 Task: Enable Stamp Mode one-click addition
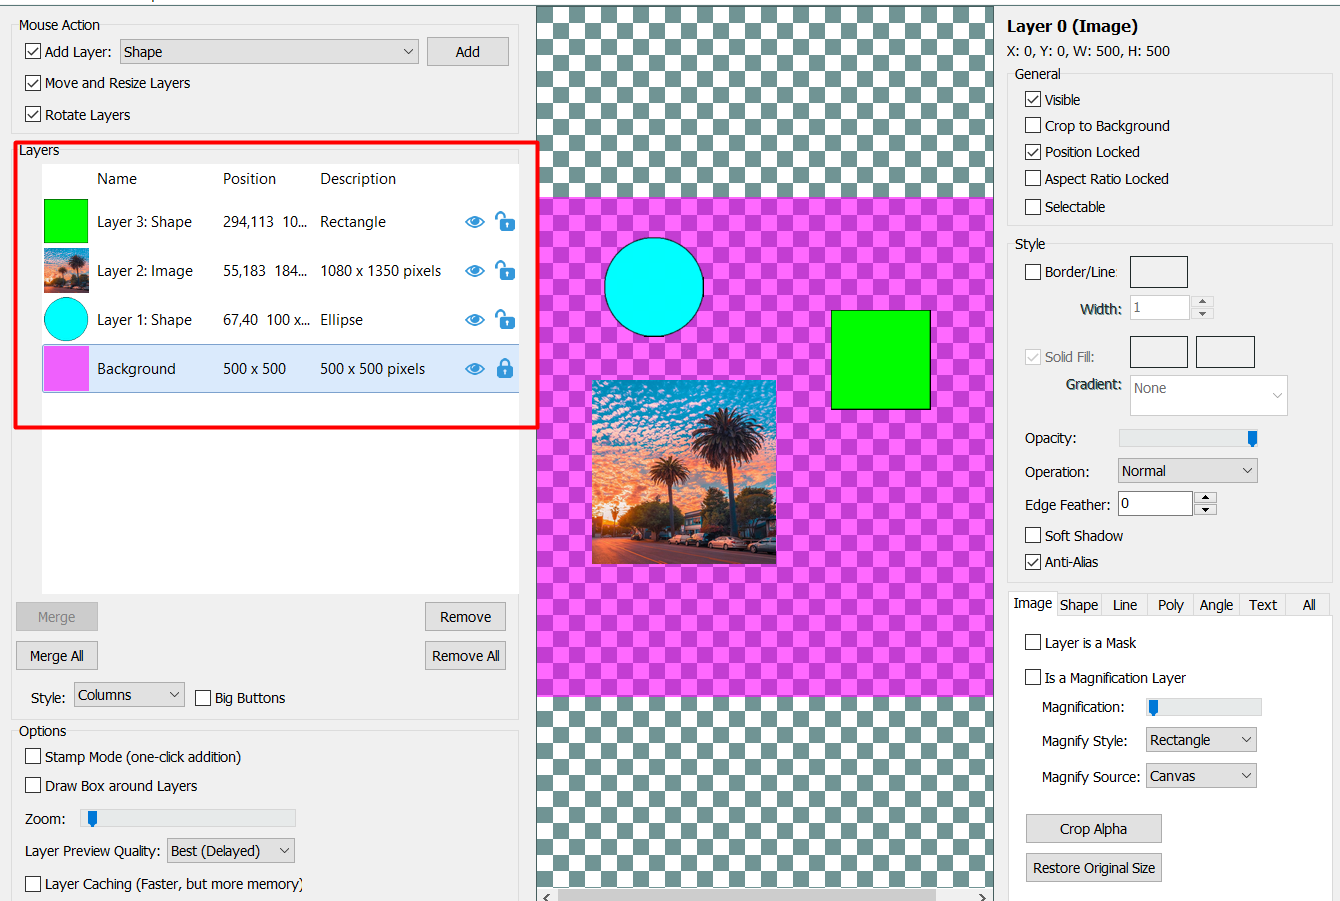click(33, 756)
